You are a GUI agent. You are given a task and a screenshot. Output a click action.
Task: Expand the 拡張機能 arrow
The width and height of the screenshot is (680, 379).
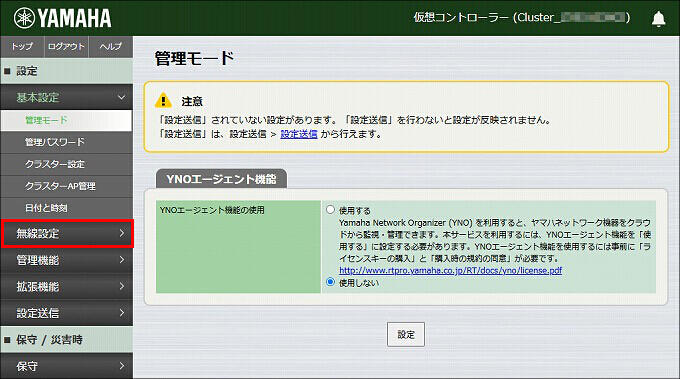click(122, 286)
